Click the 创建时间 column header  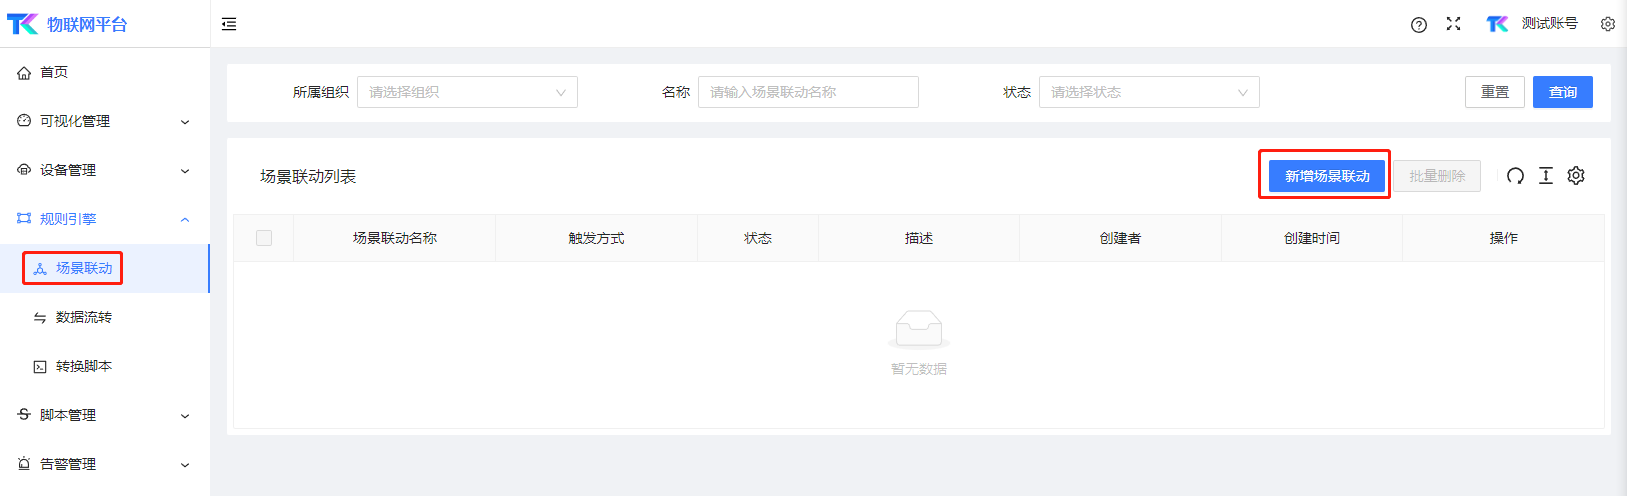1312,238
